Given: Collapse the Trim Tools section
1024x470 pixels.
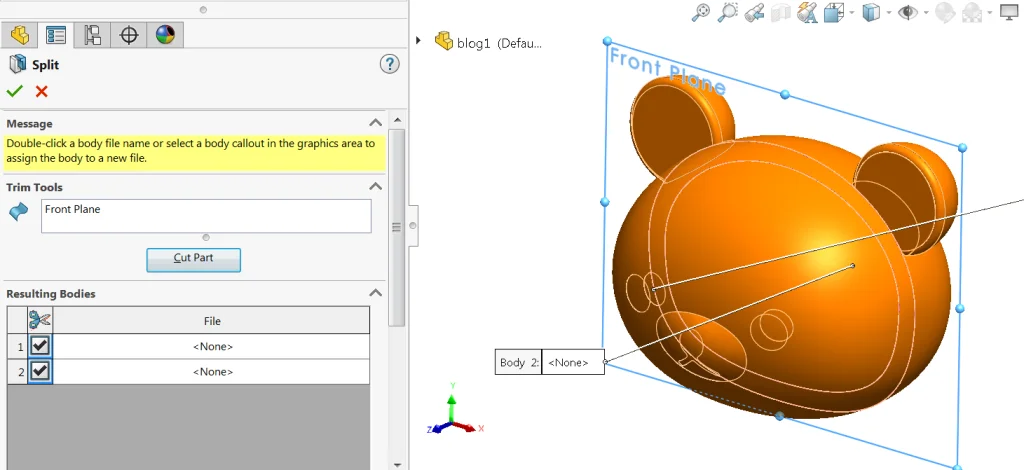Looking at the screenshot, I should click(x=375, y=187).
